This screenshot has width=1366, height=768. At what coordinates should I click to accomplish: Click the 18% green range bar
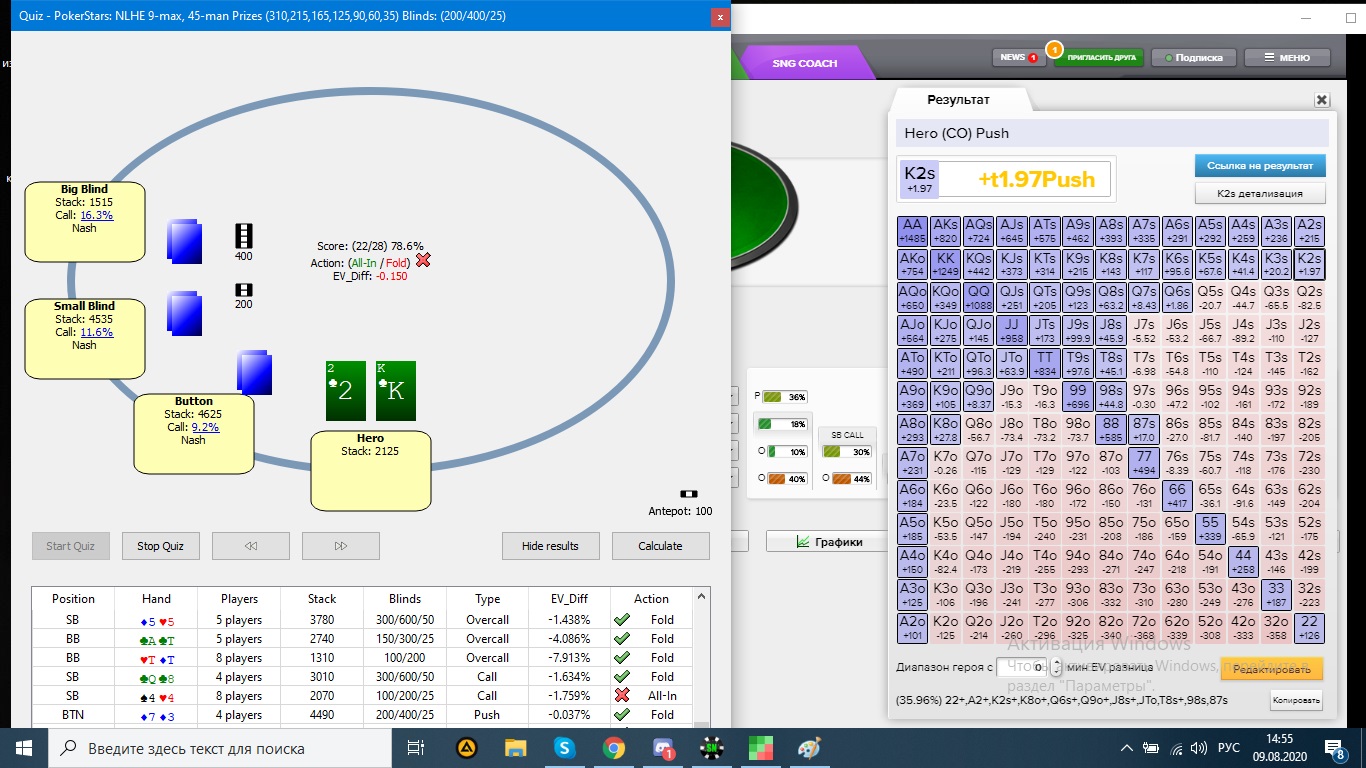784,424
